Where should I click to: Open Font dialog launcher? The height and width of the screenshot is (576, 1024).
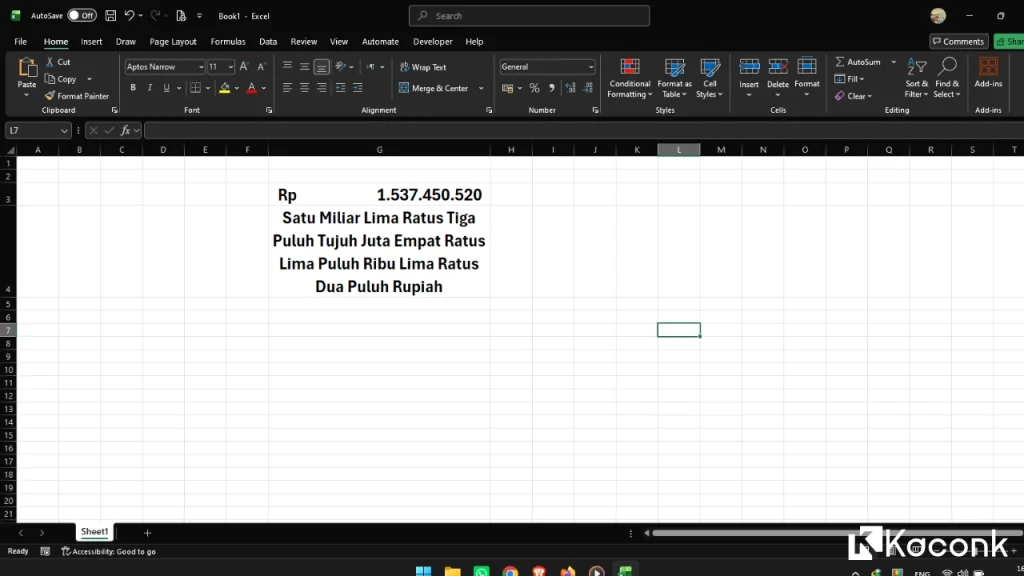268,110
